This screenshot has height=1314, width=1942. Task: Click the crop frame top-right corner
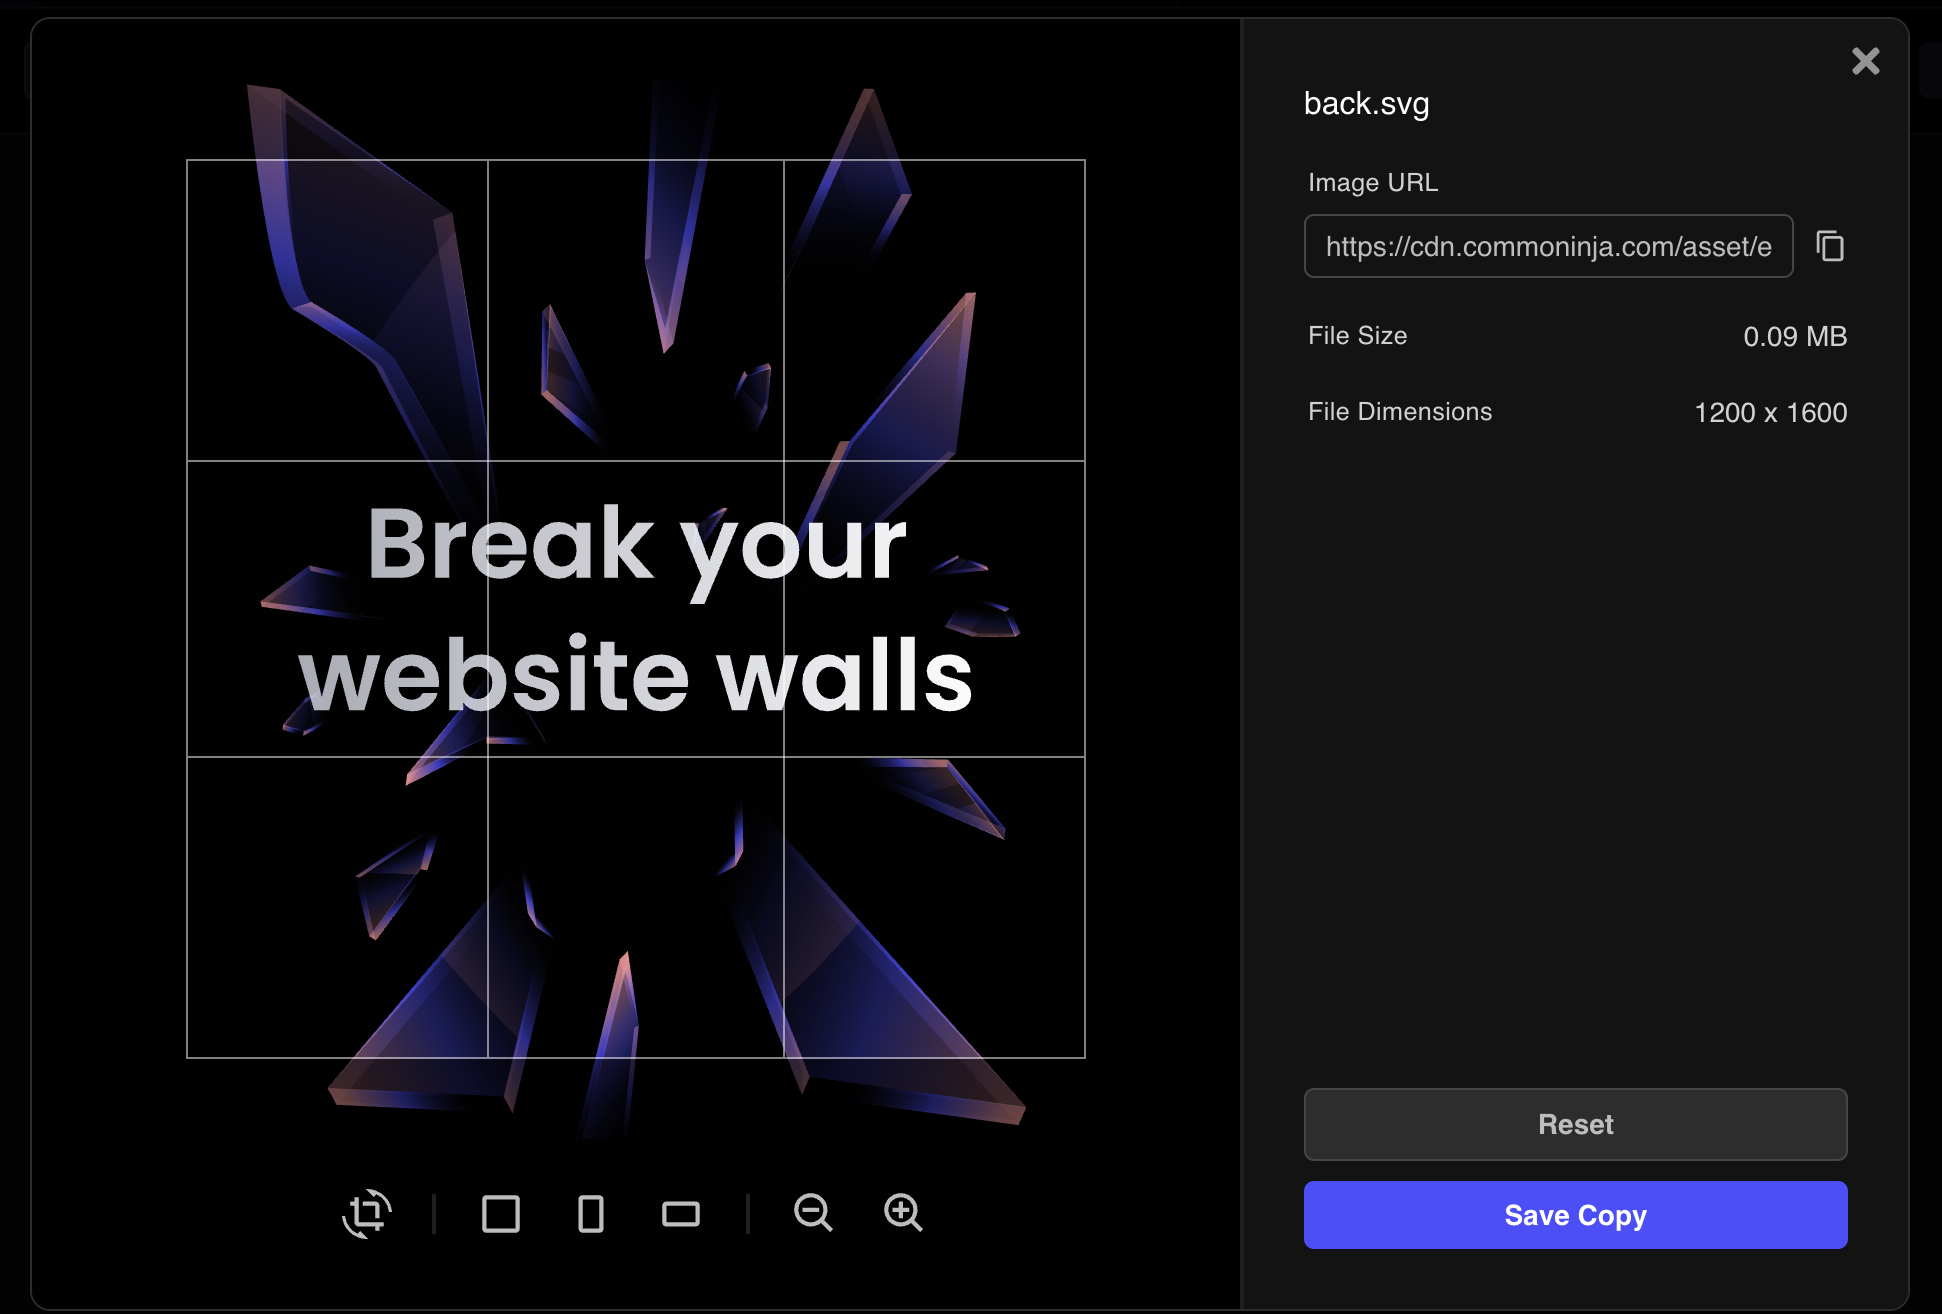pyautogui.click(x=1085, y=160)
